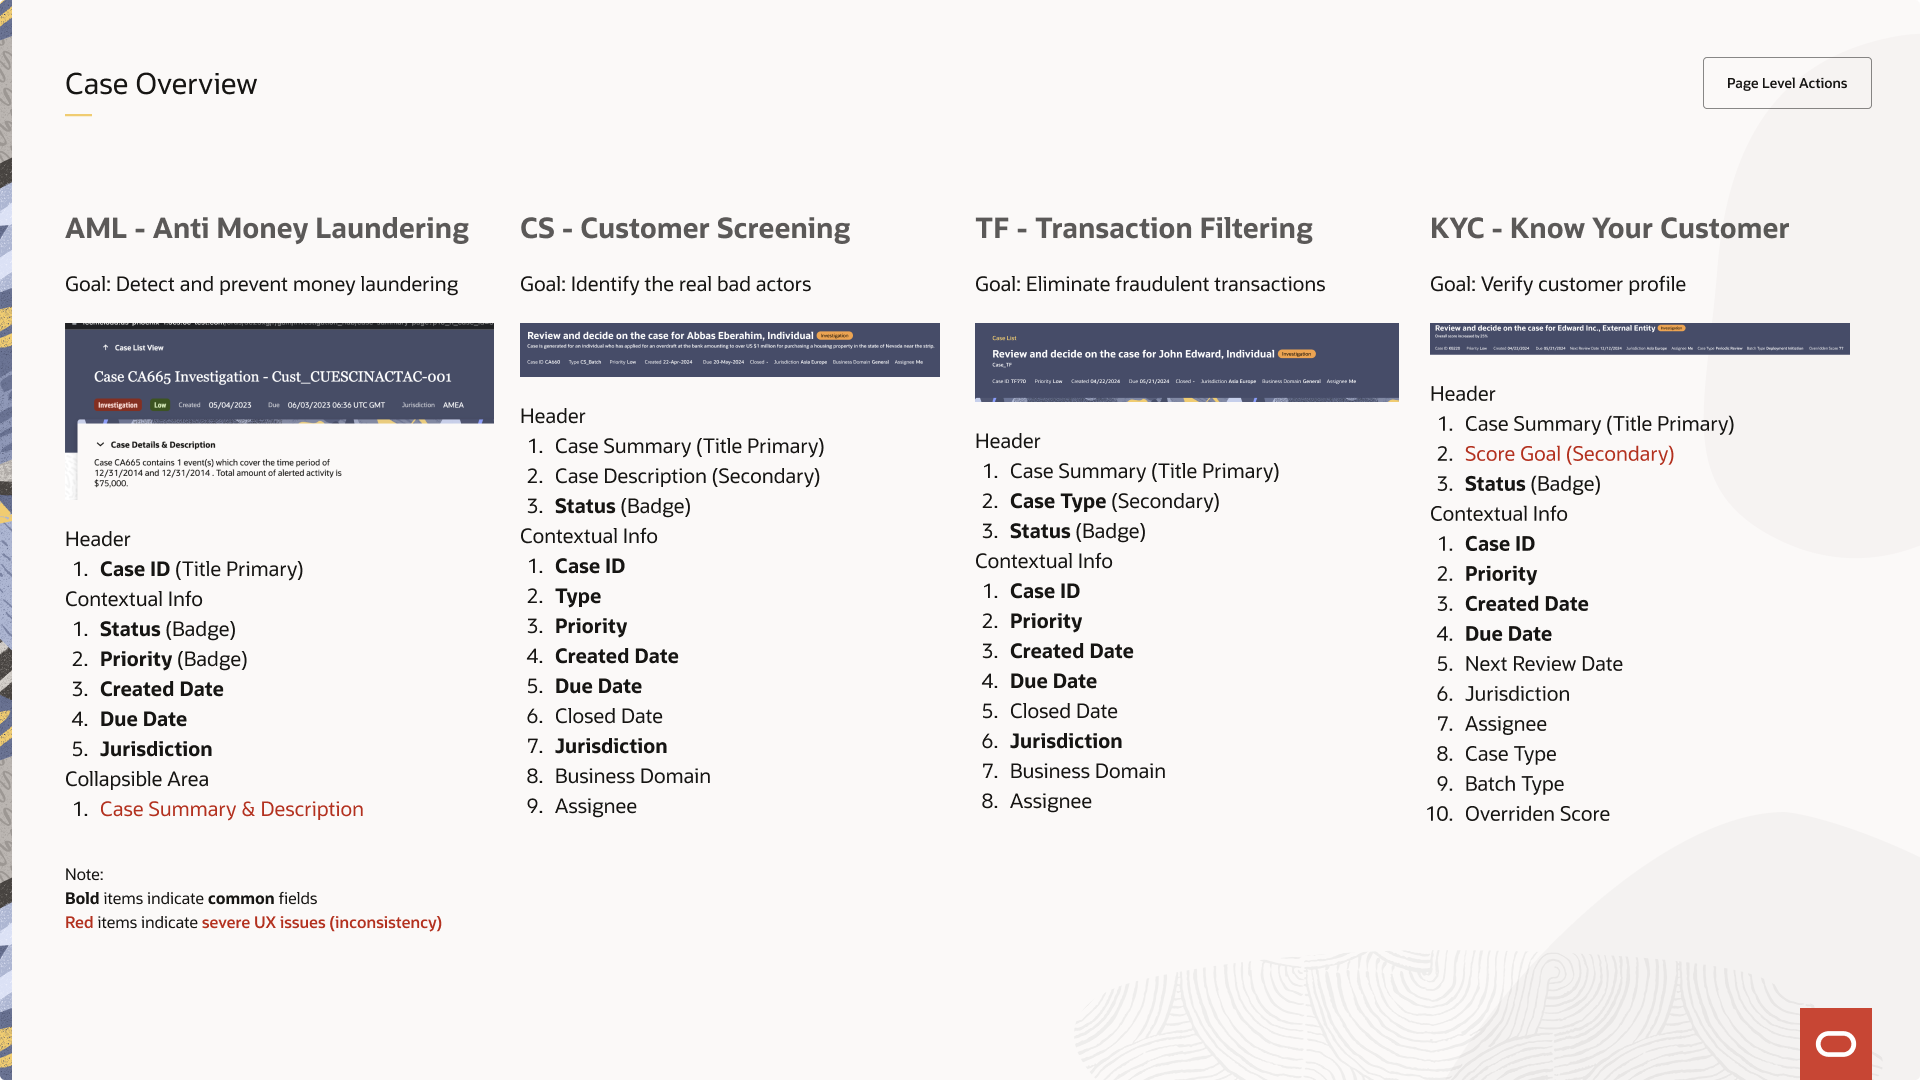Click the AML - Anti Money Laundering heading

click(267, 228)
